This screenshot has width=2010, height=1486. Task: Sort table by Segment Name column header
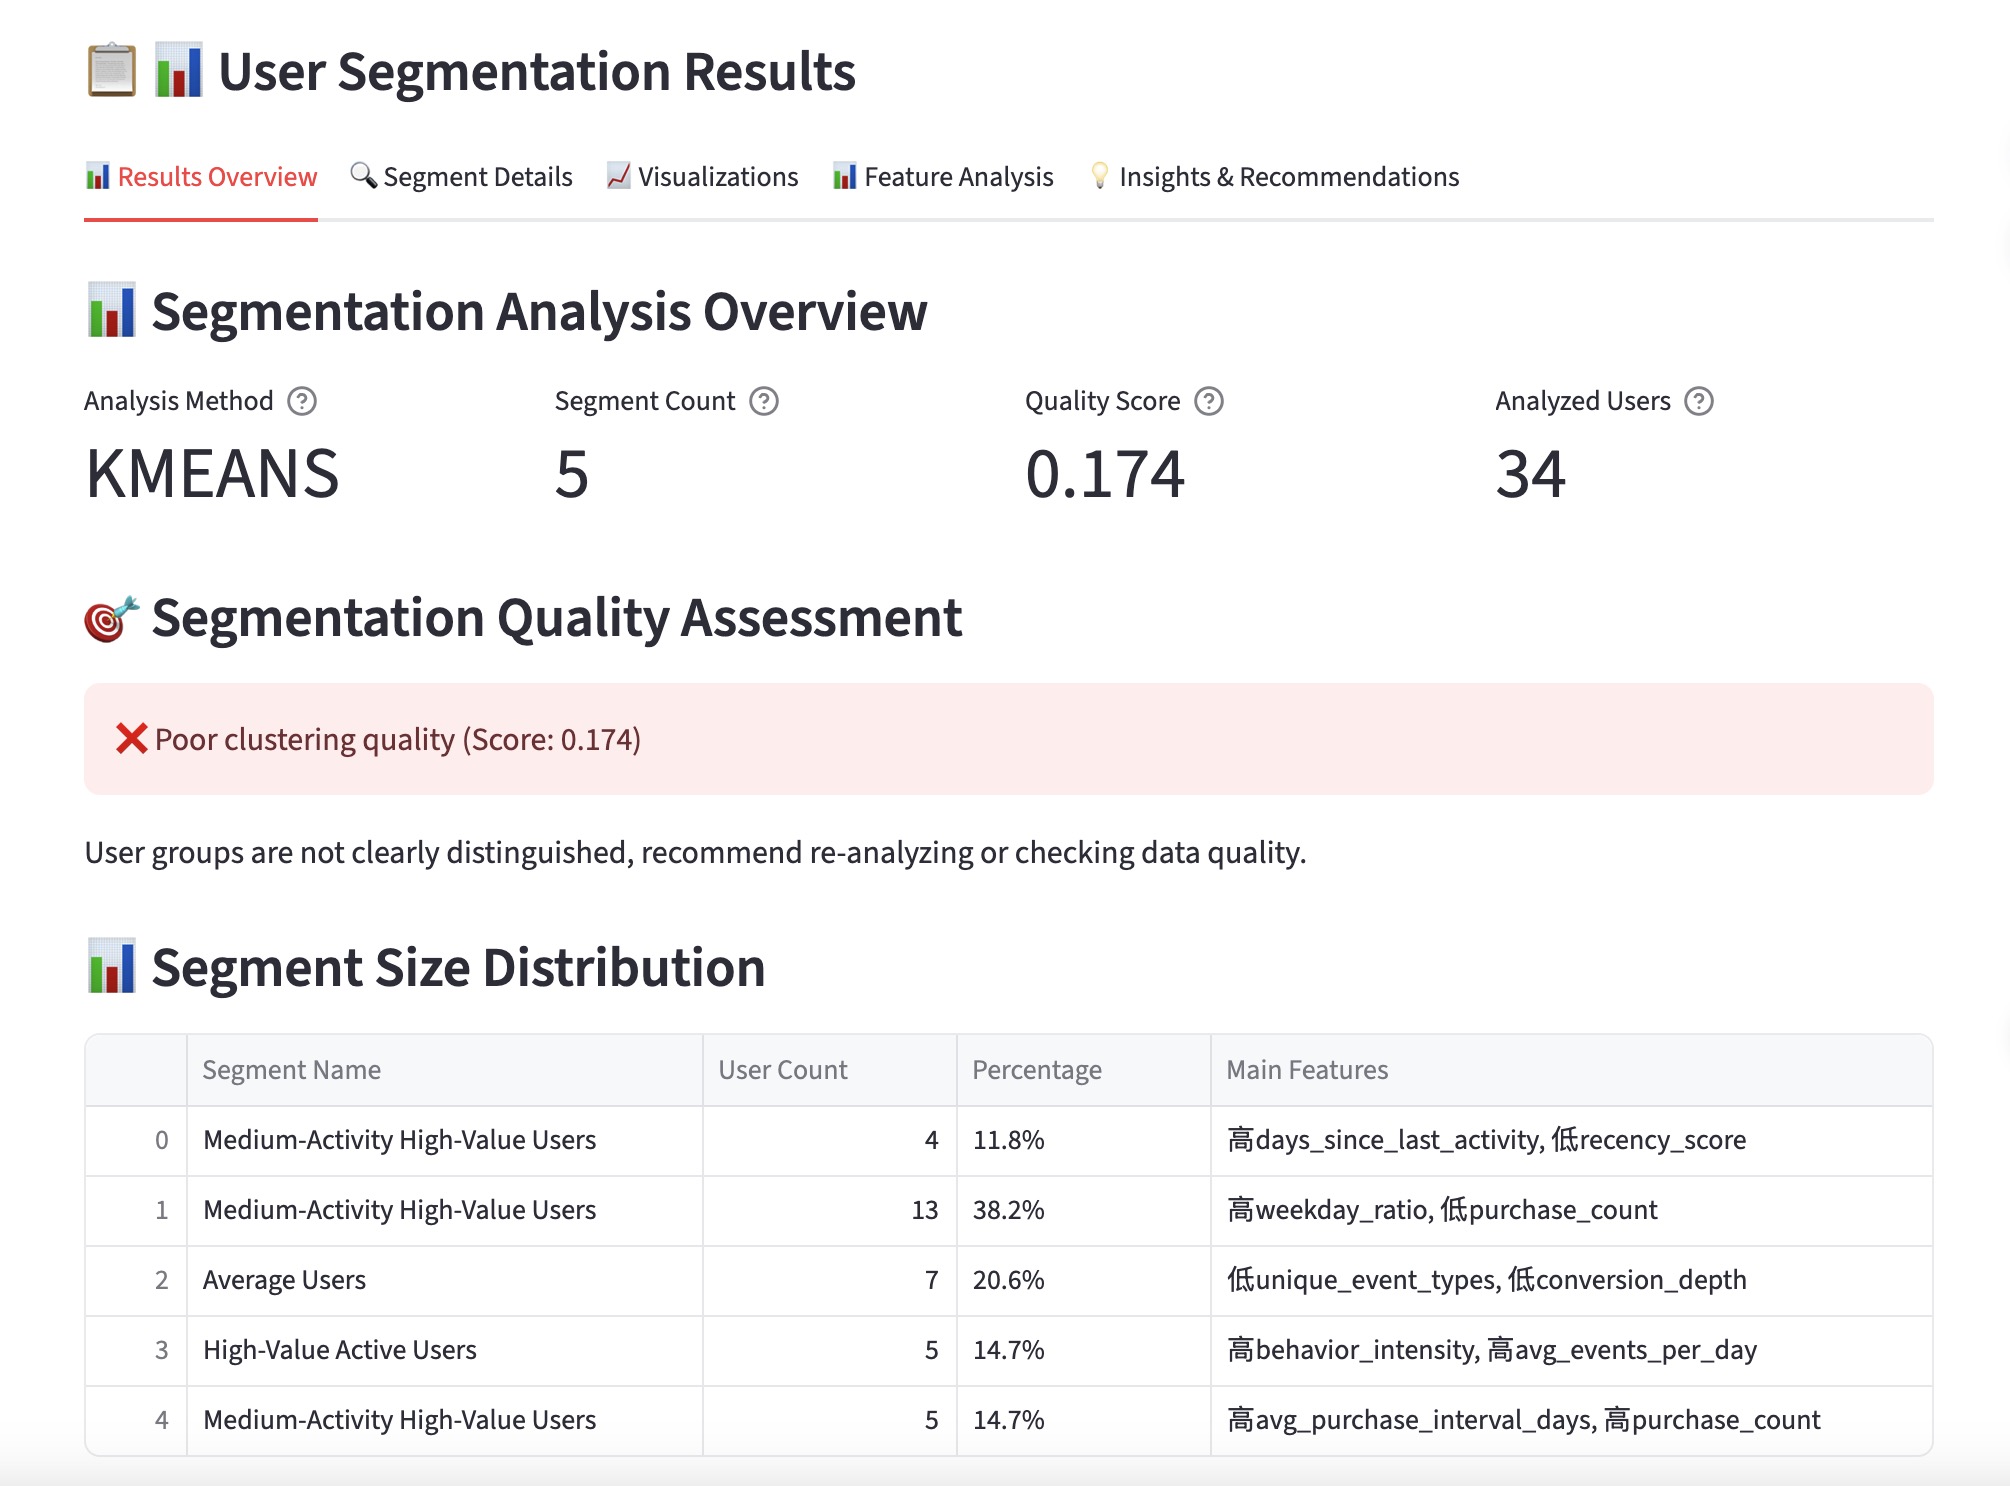(291, 1070)
